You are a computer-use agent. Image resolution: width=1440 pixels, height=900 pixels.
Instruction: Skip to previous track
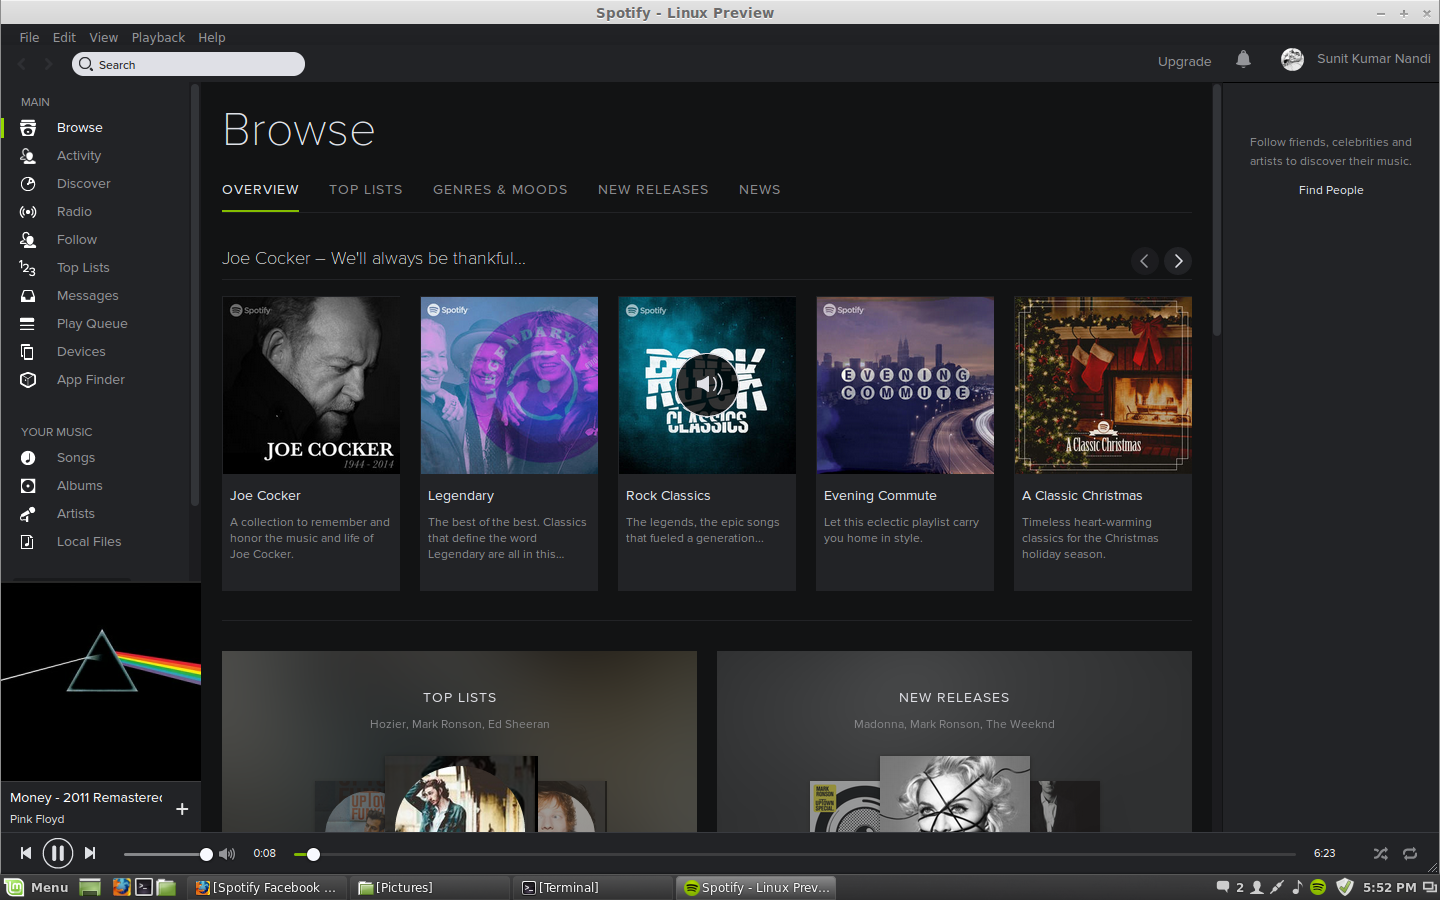tap(26, 853)
